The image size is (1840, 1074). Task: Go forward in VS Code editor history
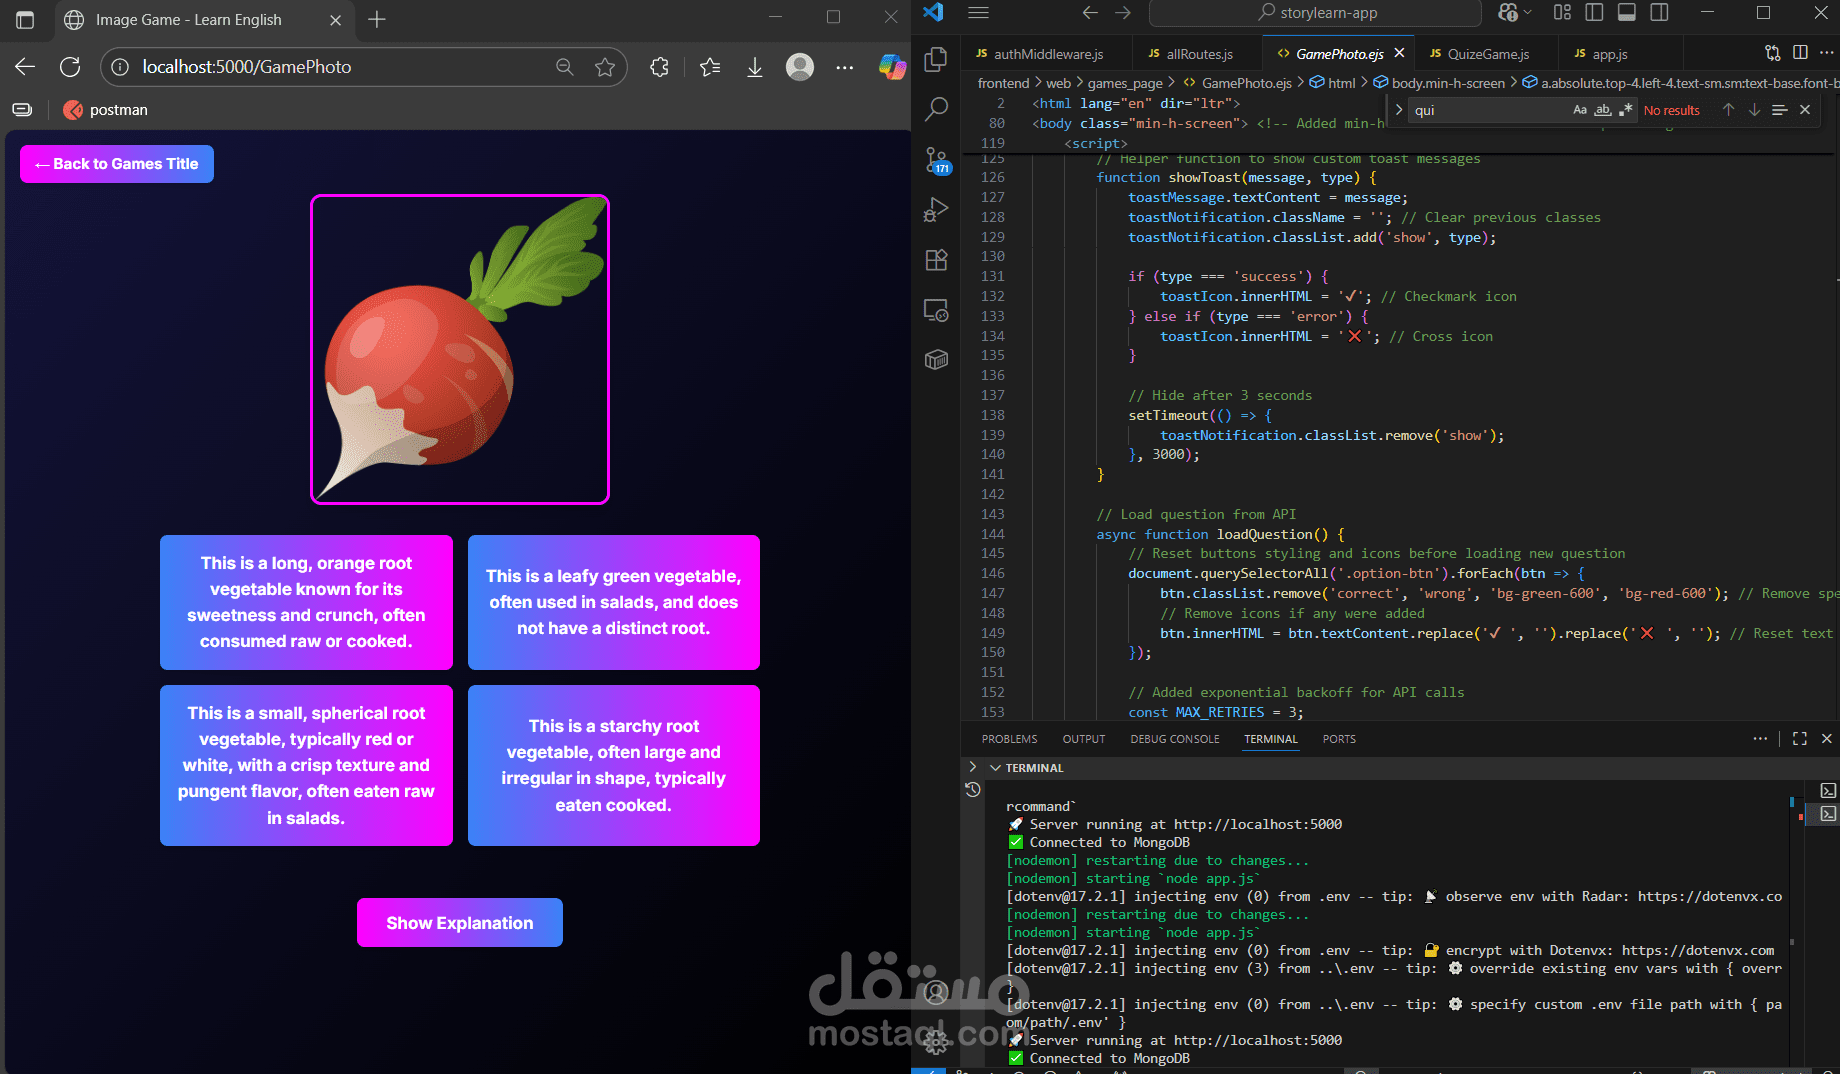point(1123,13)
